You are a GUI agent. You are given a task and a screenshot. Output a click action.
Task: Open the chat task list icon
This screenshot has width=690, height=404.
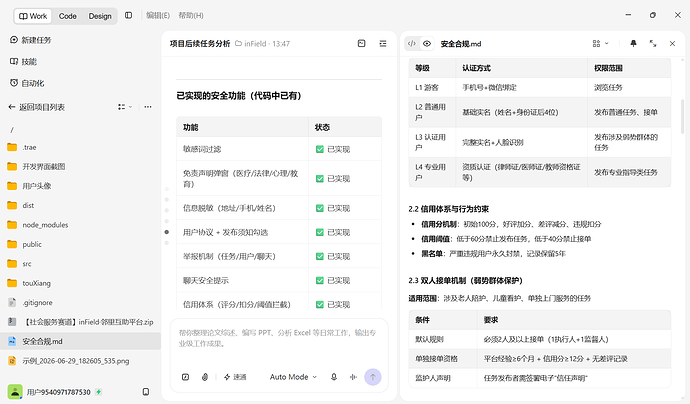[383, 43]
